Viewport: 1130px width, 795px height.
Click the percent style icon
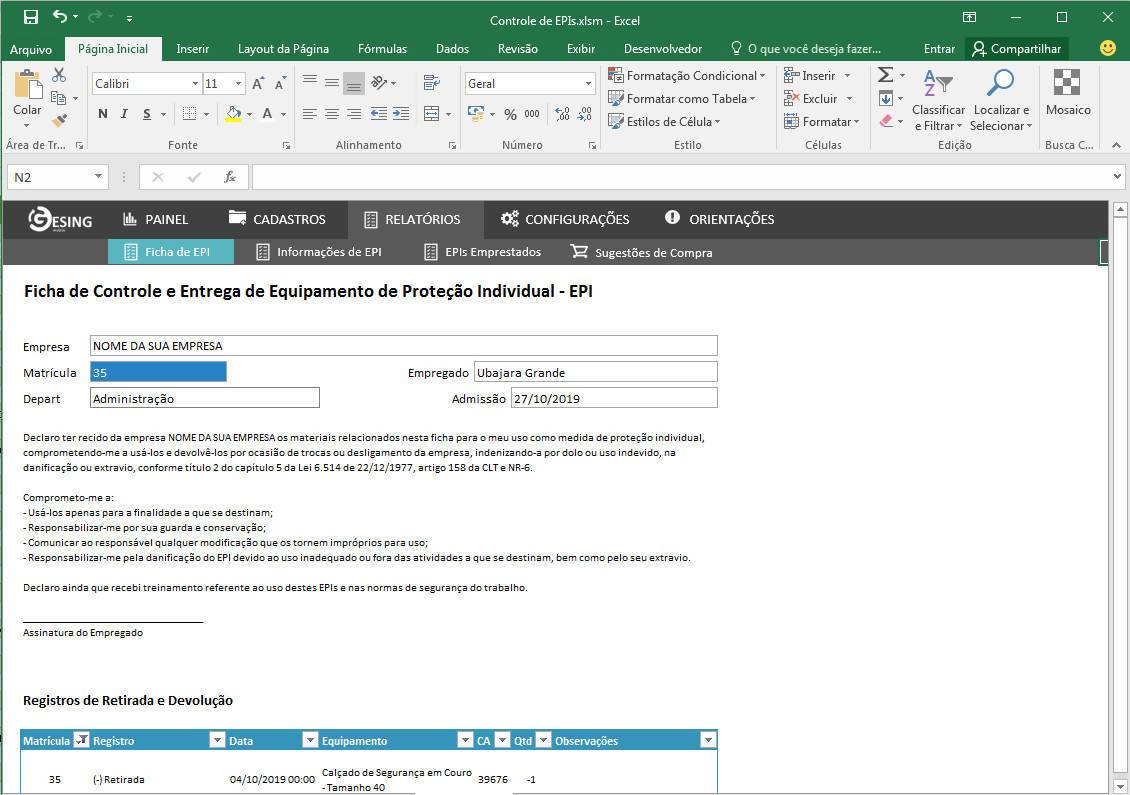[510, 114]
